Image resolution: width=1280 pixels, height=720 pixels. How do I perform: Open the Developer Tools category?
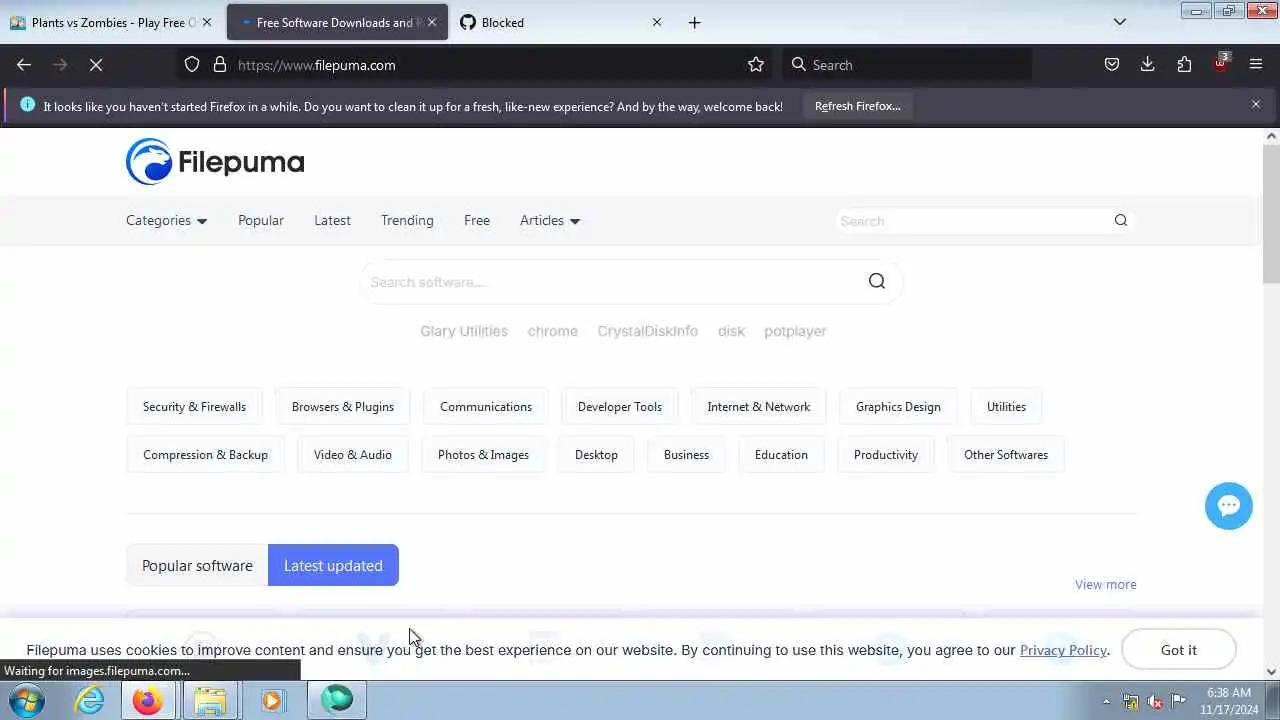(x=620, y=406)
